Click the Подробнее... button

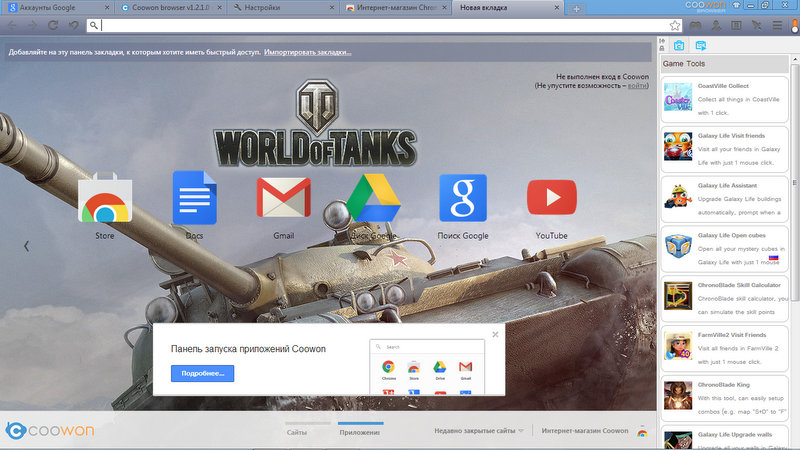[203, 373]
